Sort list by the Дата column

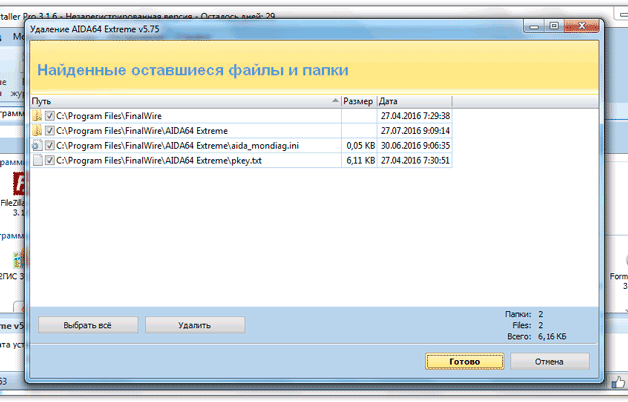tap(414, 102)
